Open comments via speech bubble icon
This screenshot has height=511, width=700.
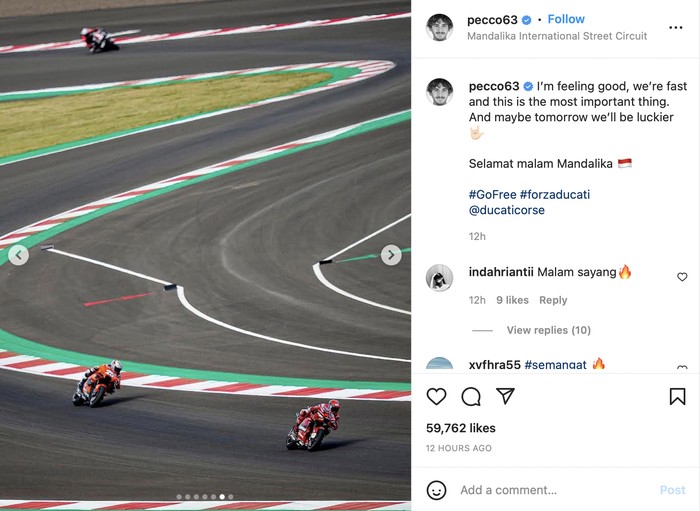[x=471, y=397]
